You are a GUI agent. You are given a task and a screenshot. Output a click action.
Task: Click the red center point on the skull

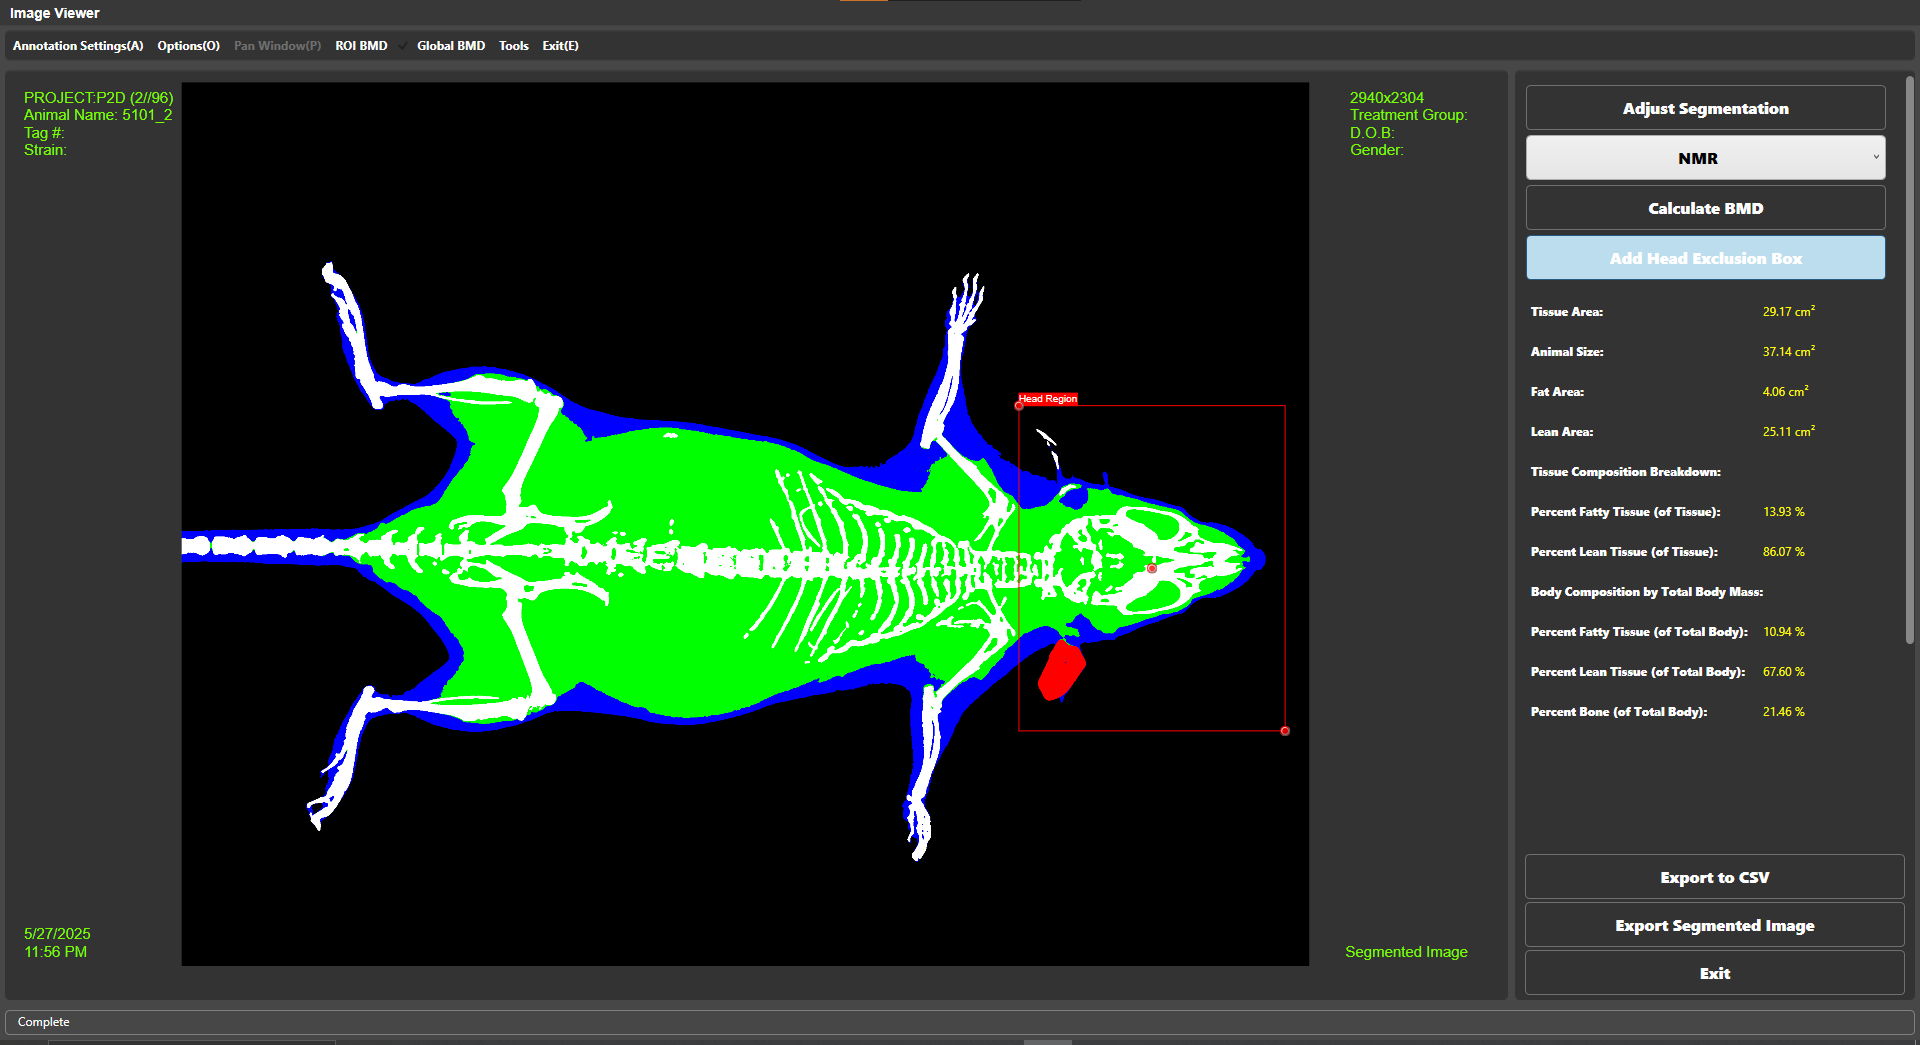pyautogui.click(x=1152, y=568)
